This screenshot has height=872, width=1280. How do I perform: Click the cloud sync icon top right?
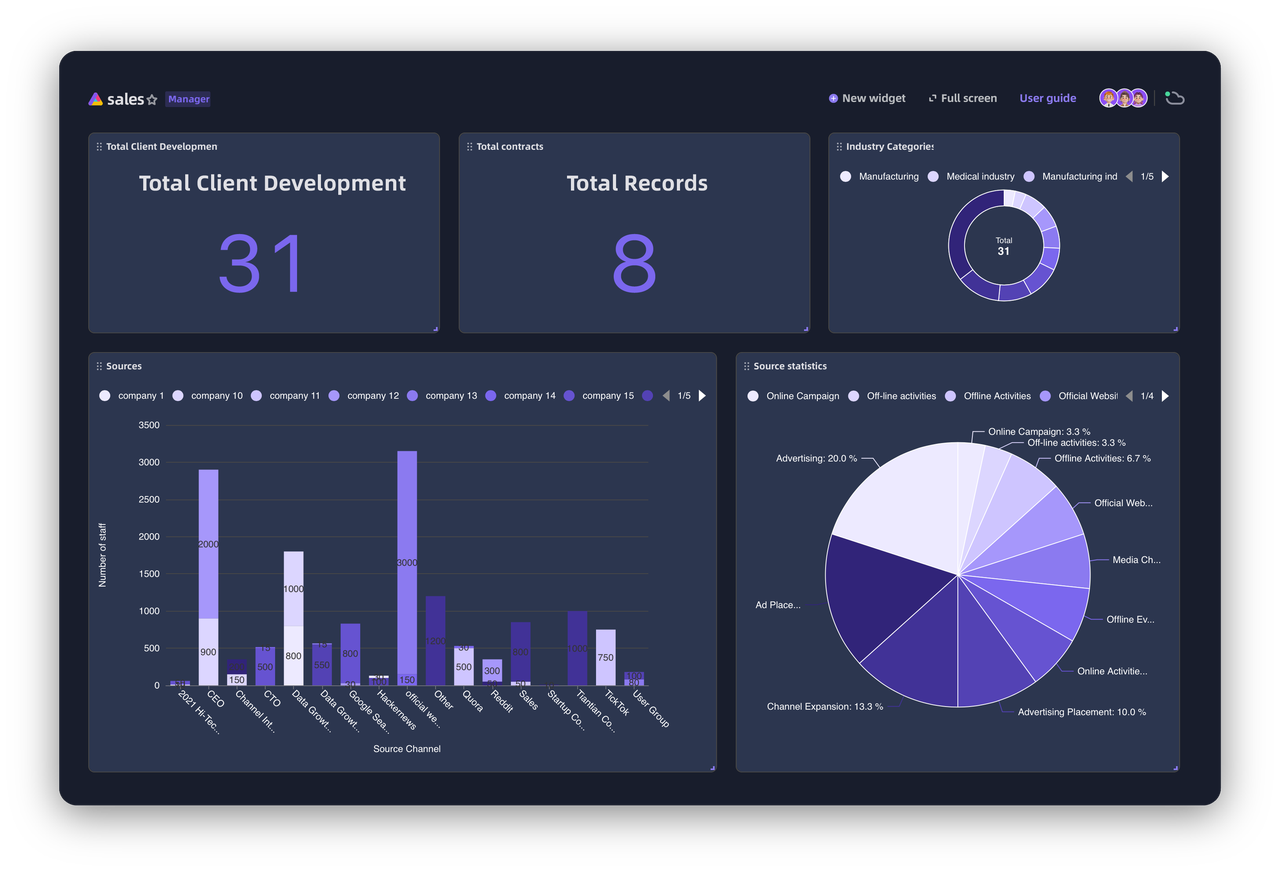pyautogui.click(x=1174, y=97)
